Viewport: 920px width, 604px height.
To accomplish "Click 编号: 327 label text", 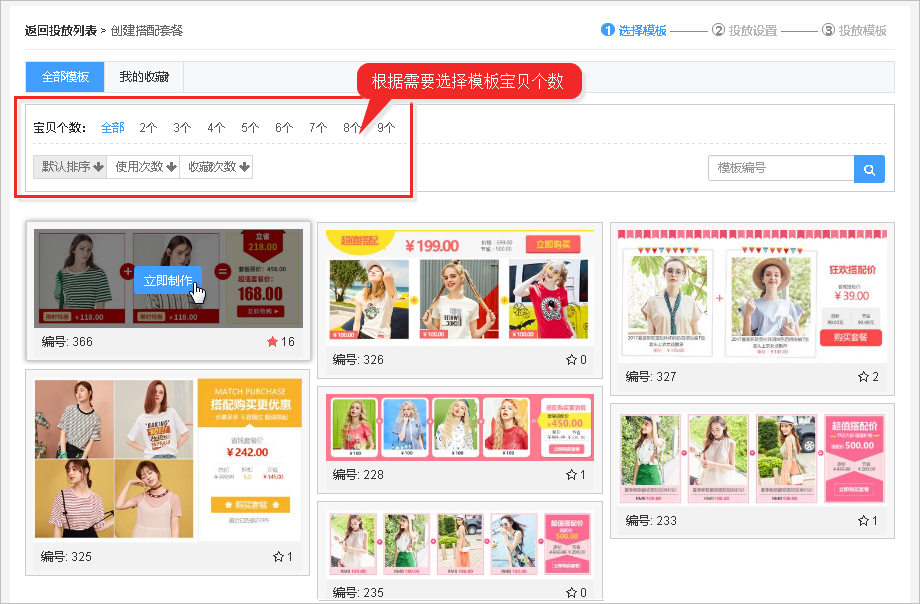I will [x=651, y=376].
